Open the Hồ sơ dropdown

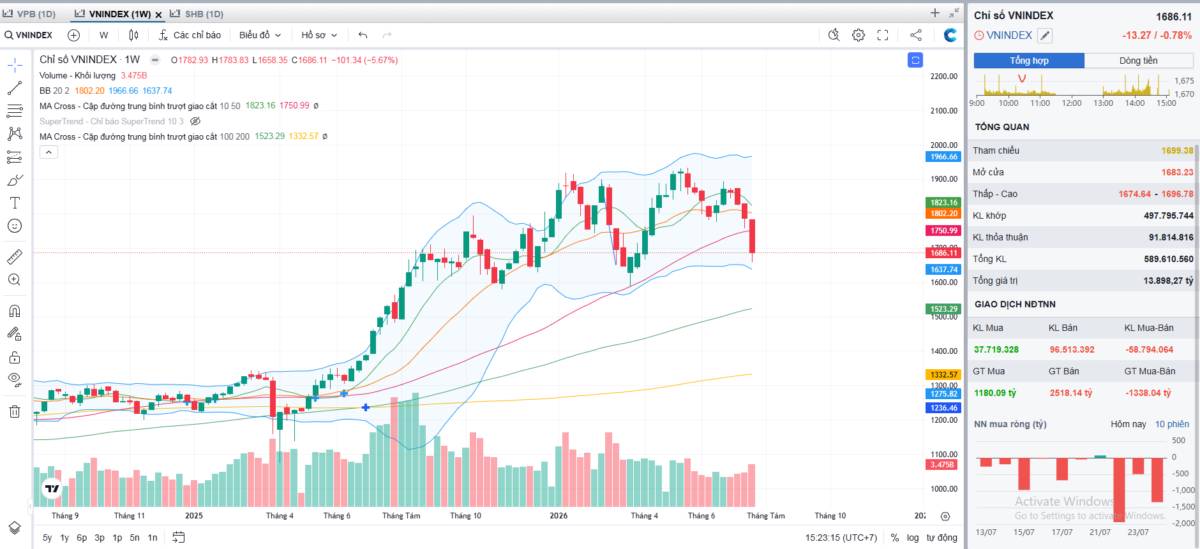pos(320,35)
